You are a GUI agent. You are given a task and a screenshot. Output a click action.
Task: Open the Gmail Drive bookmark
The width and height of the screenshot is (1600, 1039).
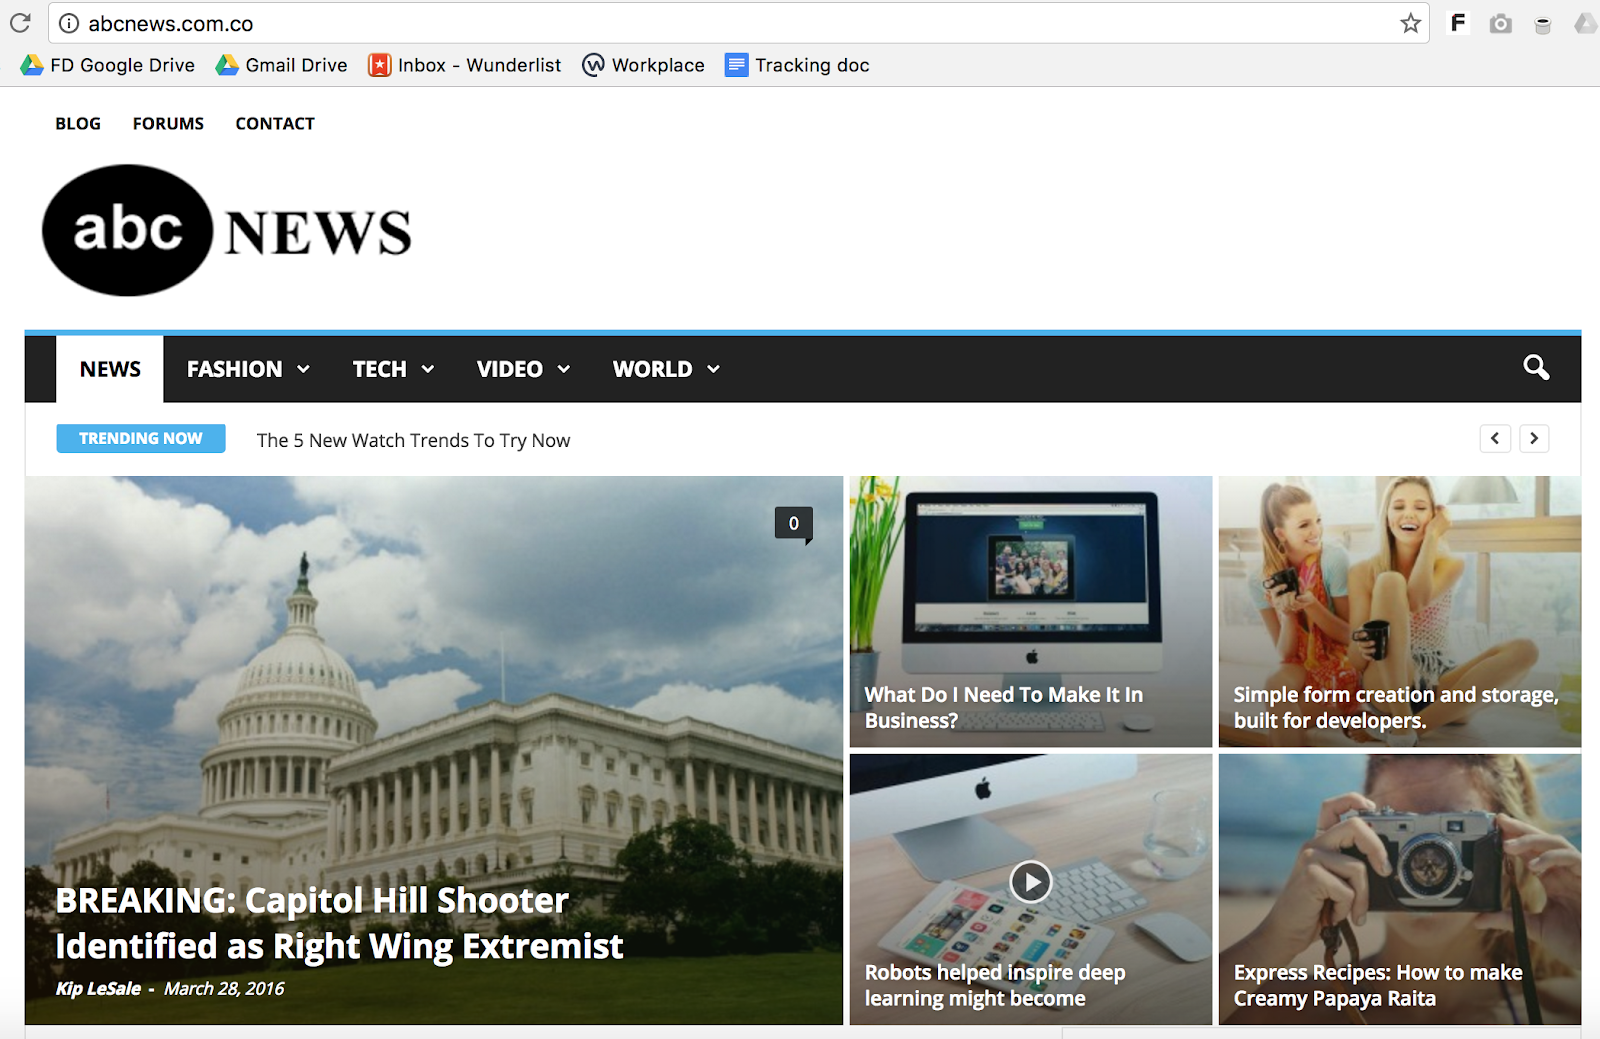pos(282,65)
